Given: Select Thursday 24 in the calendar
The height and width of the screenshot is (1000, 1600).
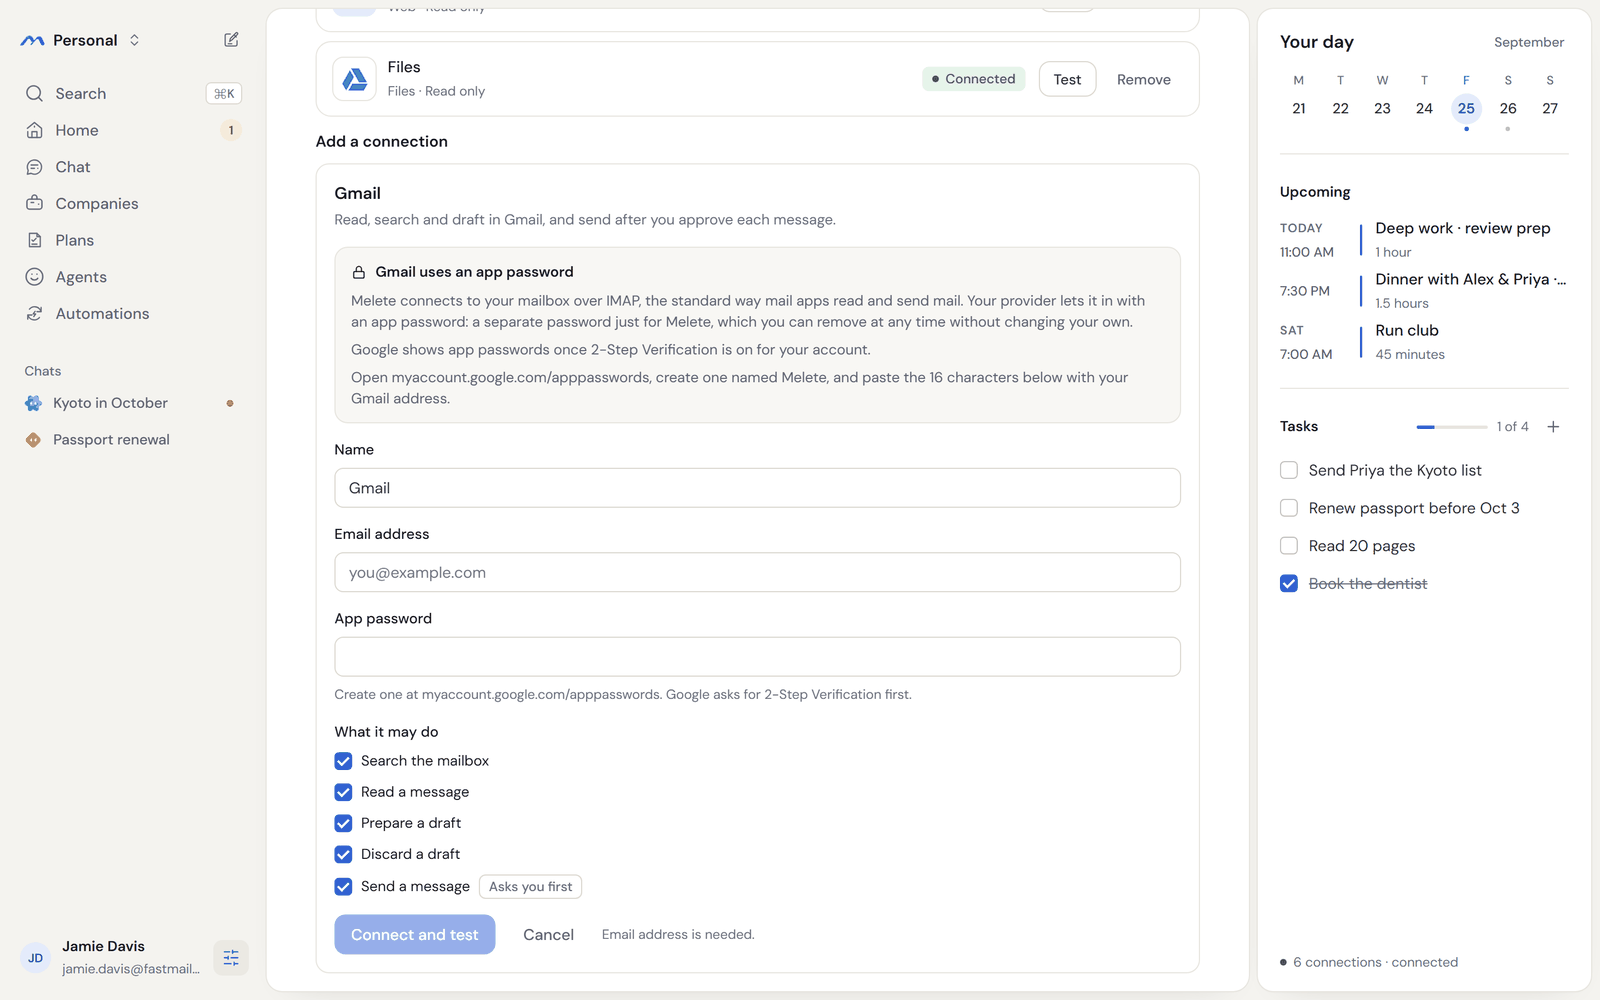Looking at the screenshot, I should pos(1424,108).
